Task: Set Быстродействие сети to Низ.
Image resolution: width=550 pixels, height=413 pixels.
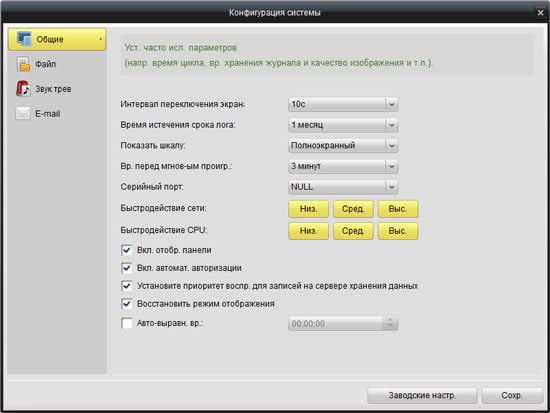Action: tap(308, 209)
